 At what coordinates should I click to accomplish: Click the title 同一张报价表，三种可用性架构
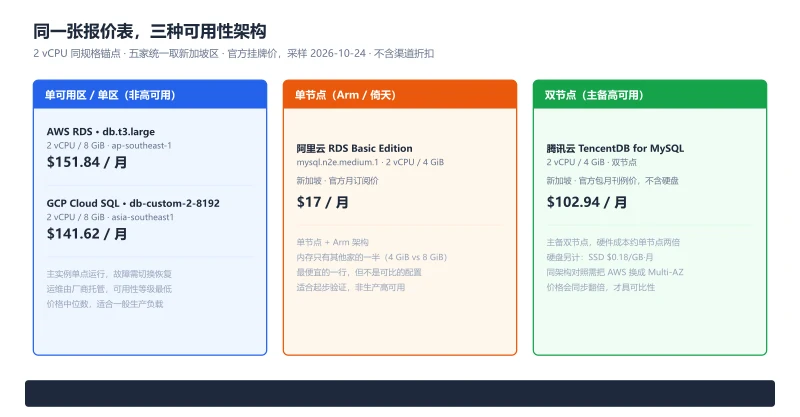click(x=149, y=32)
